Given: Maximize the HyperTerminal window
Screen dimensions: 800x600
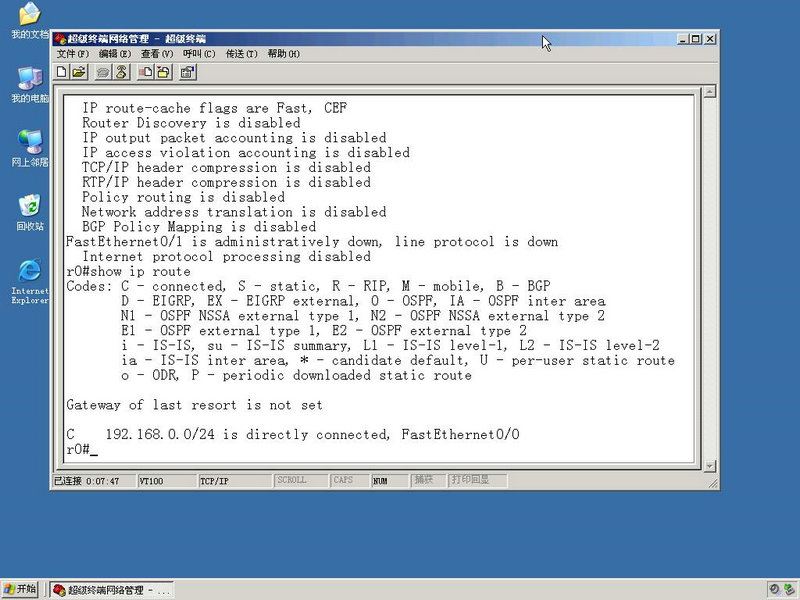Looking at the screenshot, I should point(695,39).
